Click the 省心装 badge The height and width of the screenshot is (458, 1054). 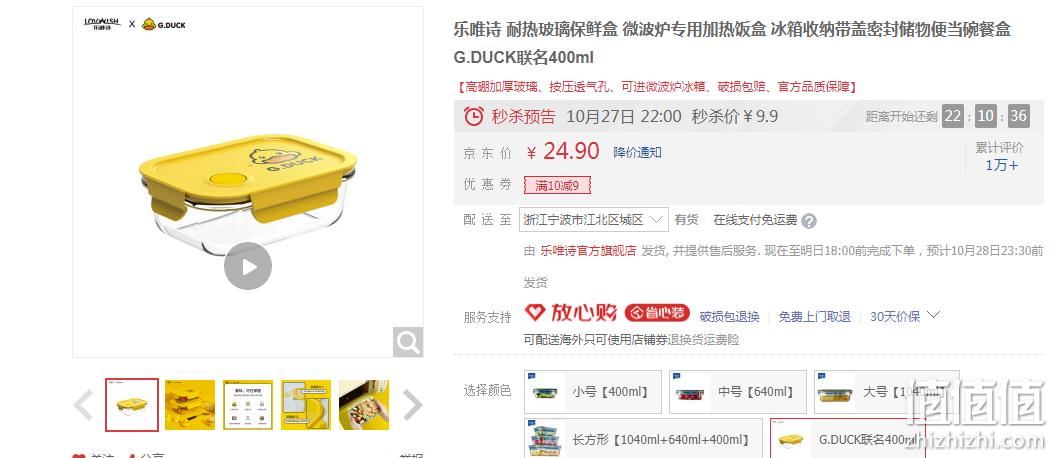click(657, 313)
